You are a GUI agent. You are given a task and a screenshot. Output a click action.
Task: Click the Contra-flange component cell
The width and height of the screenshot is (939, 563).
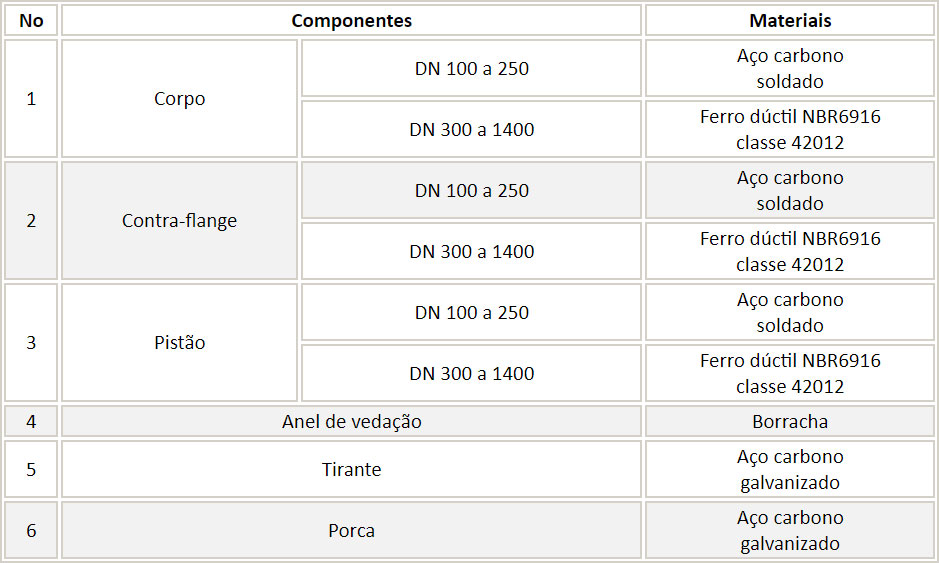(180, 220)
